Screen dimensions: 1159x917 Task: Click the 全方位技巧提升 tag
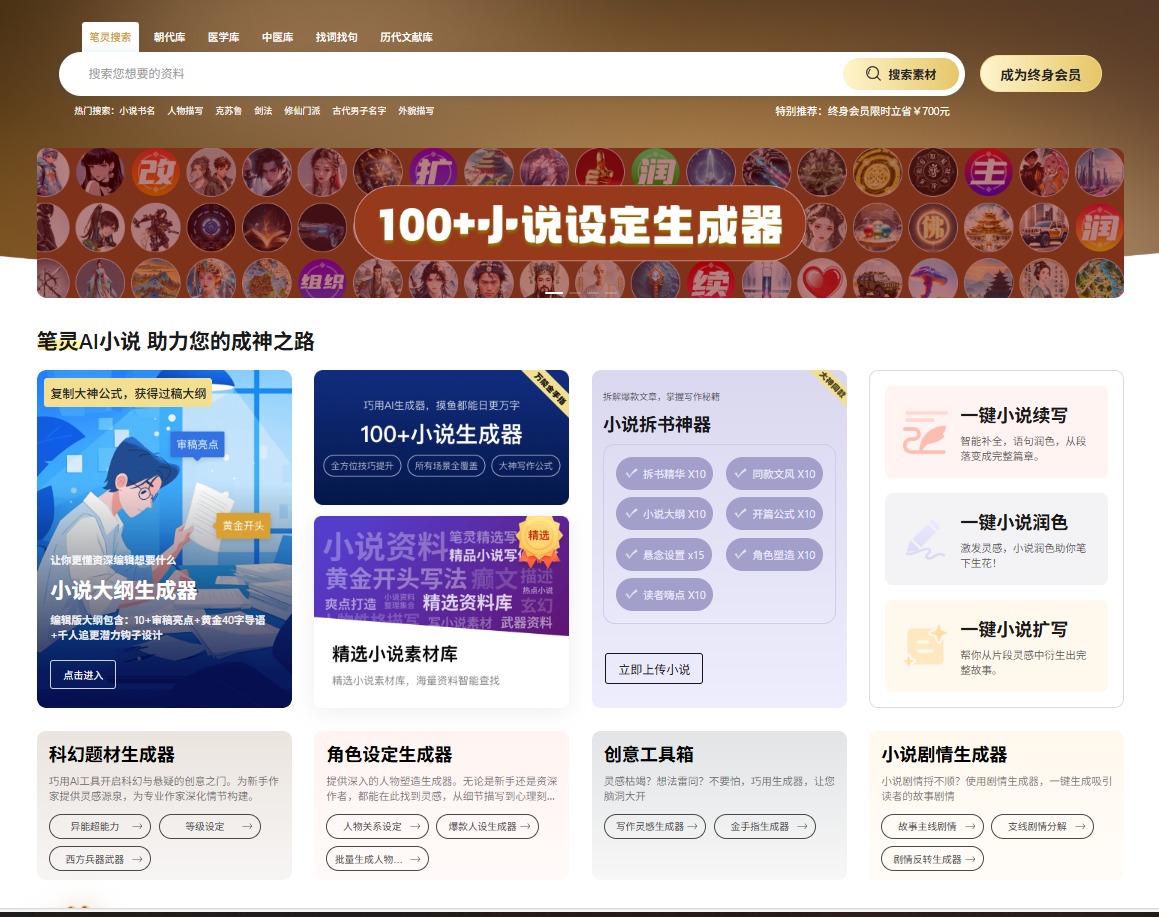click(x=362, y=466)
